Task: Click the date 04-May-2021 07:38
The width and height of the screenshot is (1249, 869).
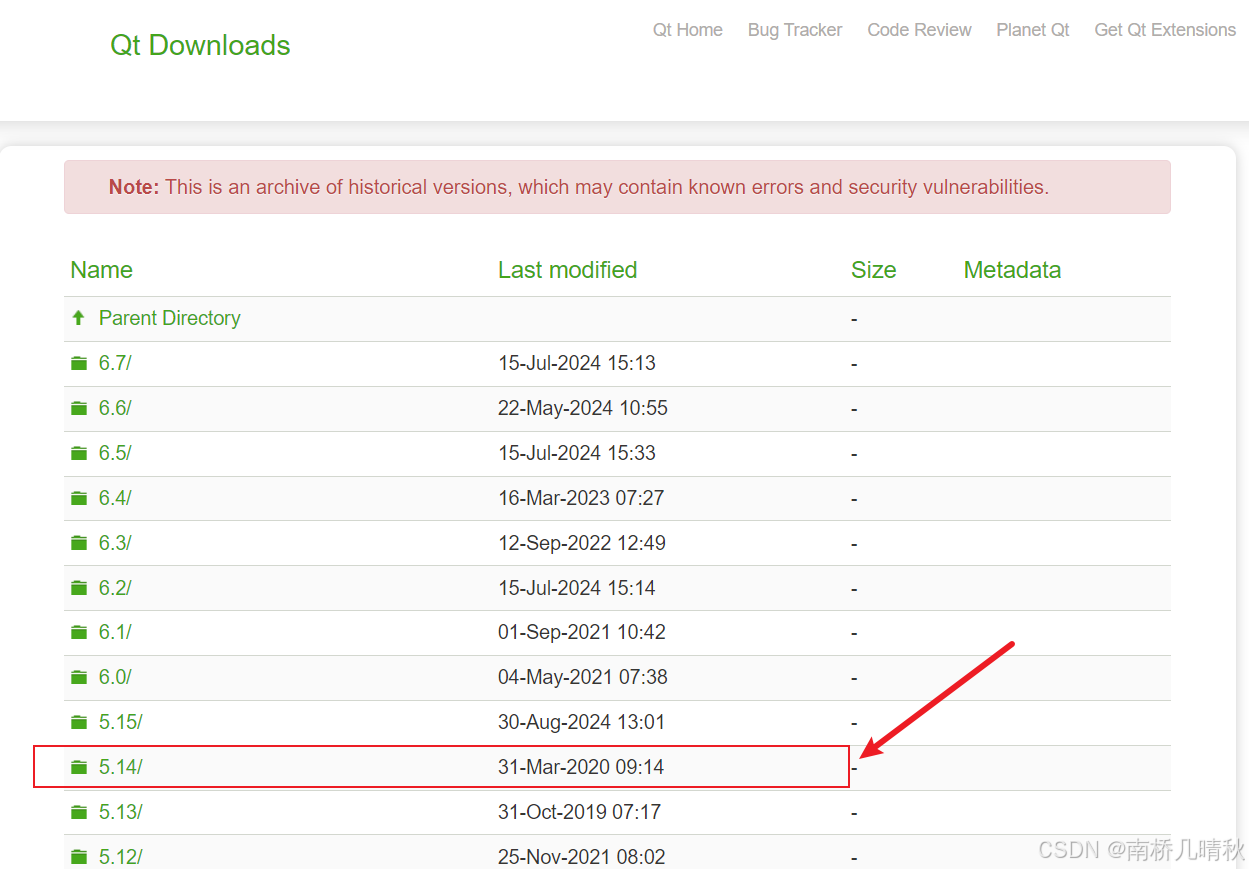Action: [x=583, y=677]
